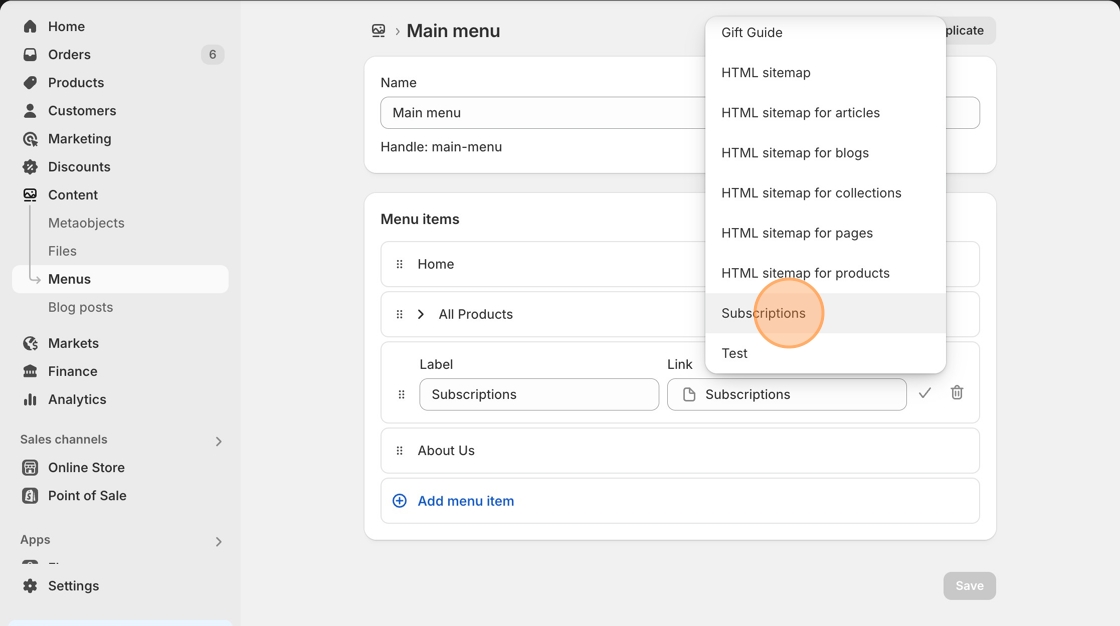Click Add menu item link

465,501
